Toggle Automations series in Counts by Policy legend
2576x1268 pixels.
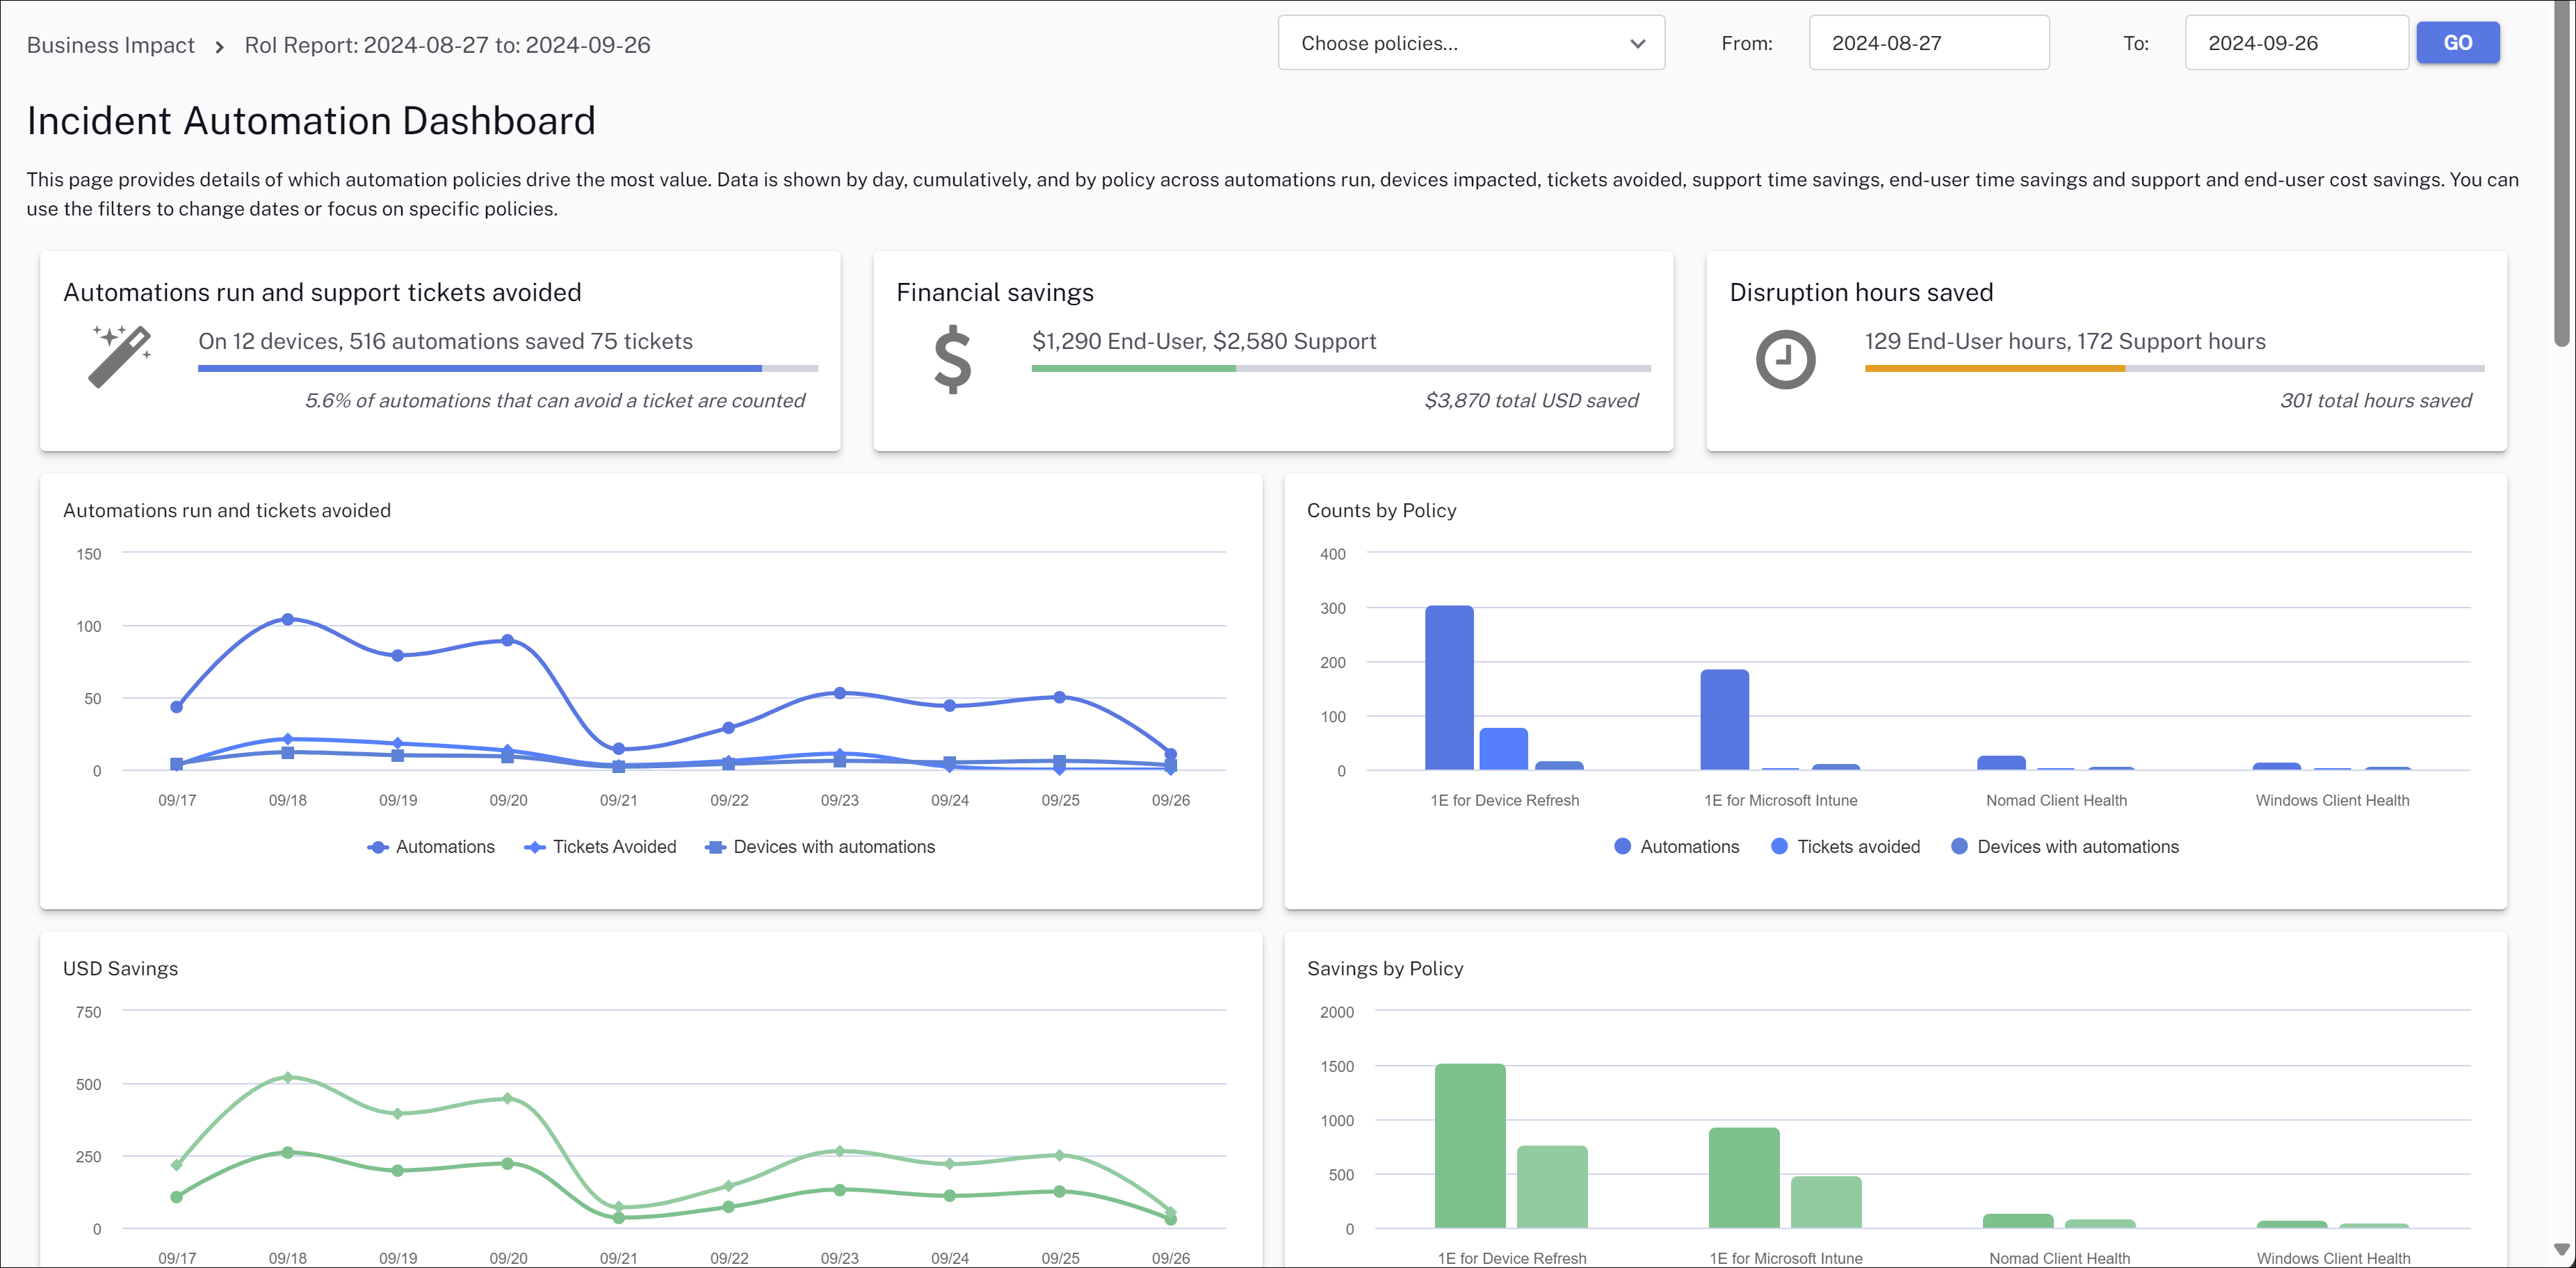click(x=1689, y=847)
